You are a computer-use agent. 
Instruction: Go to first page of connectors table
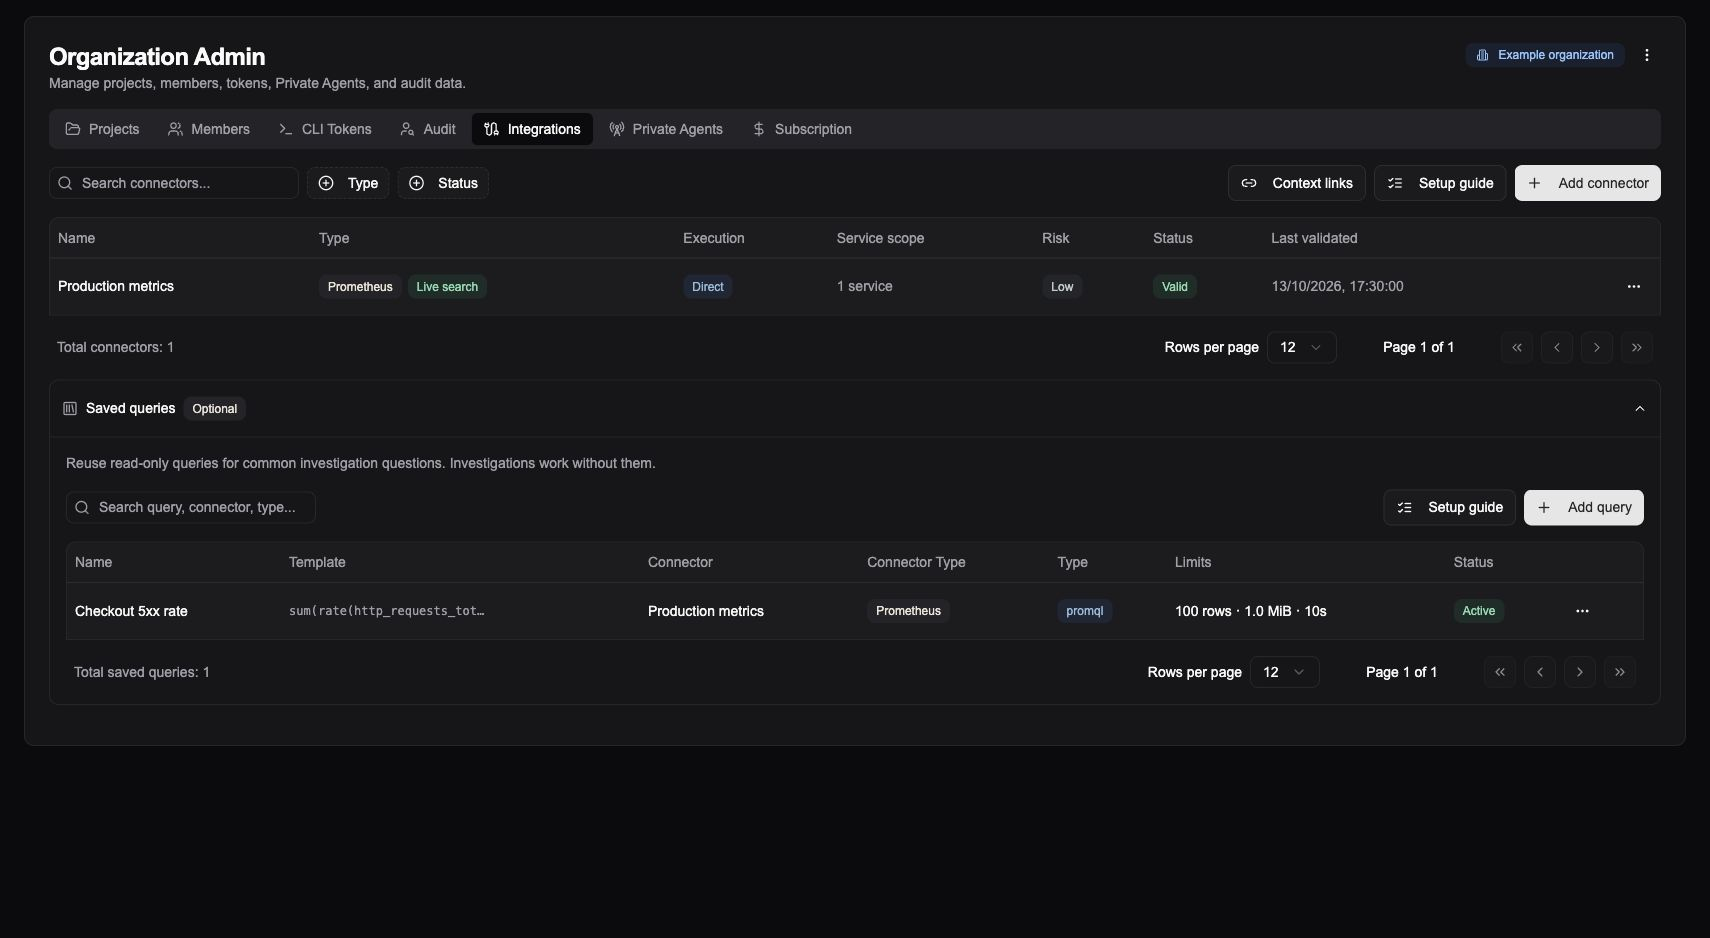click(1517, 348)
